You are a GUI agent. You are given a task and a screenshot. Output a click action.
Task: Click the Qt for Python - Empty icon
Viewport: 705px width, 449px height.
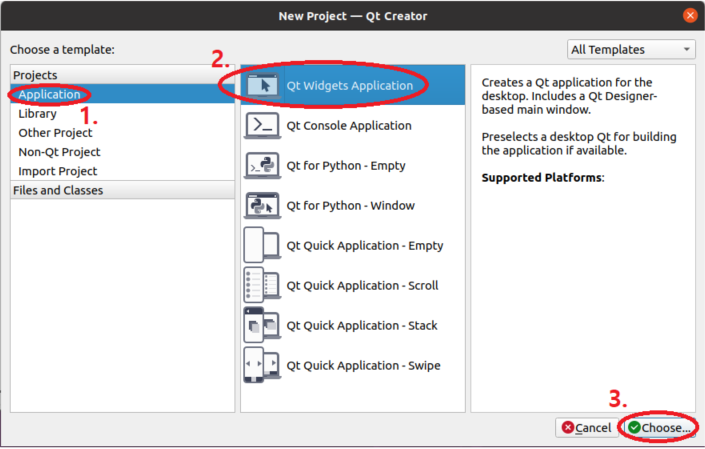(x=263, y=165)
